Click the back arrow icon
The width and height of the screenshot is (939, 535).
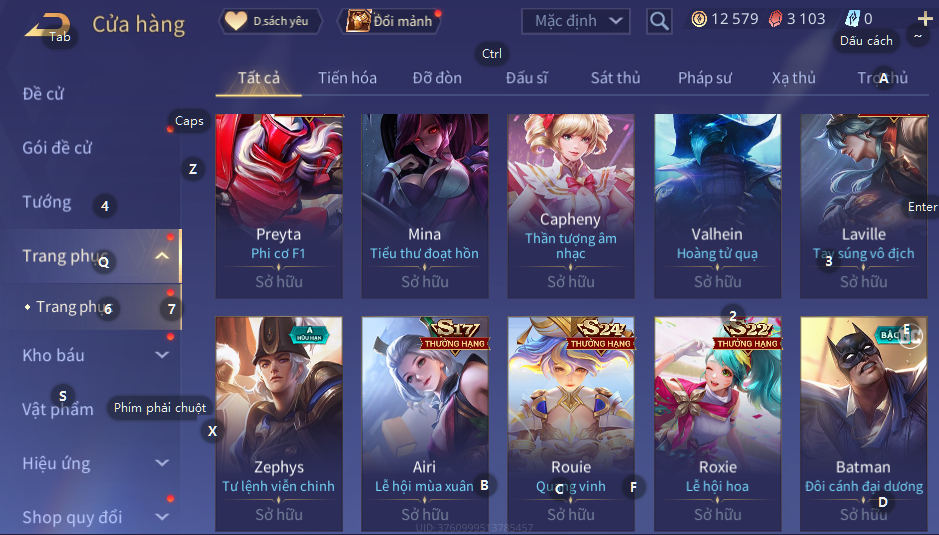[49, 25]
